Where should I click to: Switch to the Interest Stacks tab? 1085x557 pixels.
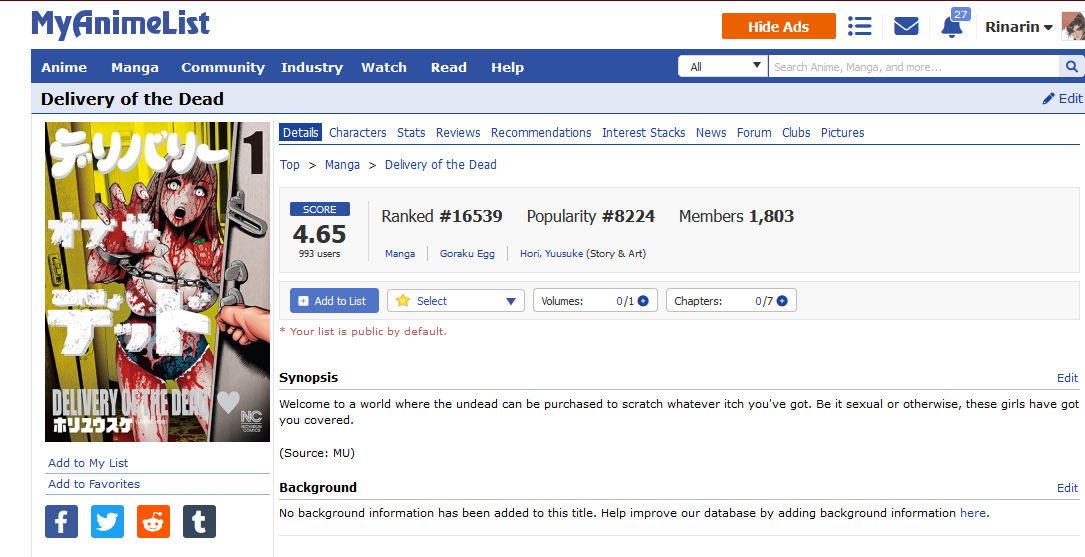(x=644, y=132)
